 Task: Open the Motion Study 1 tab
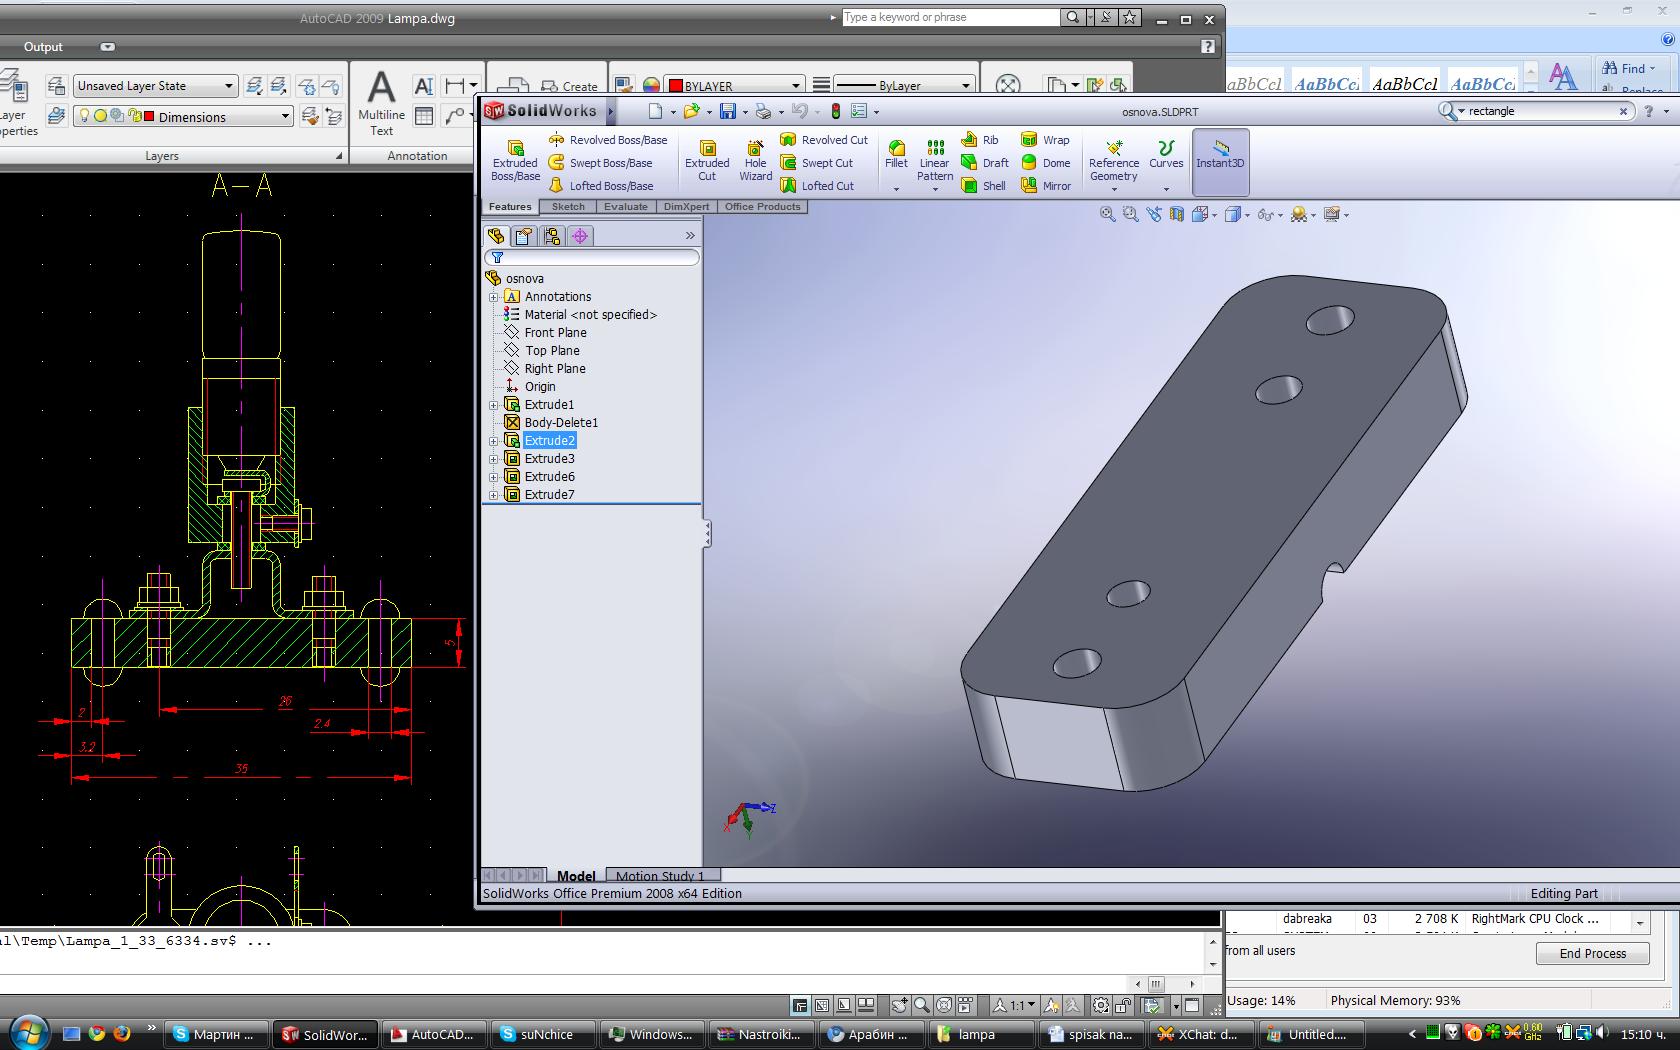(x=659, y=876)
